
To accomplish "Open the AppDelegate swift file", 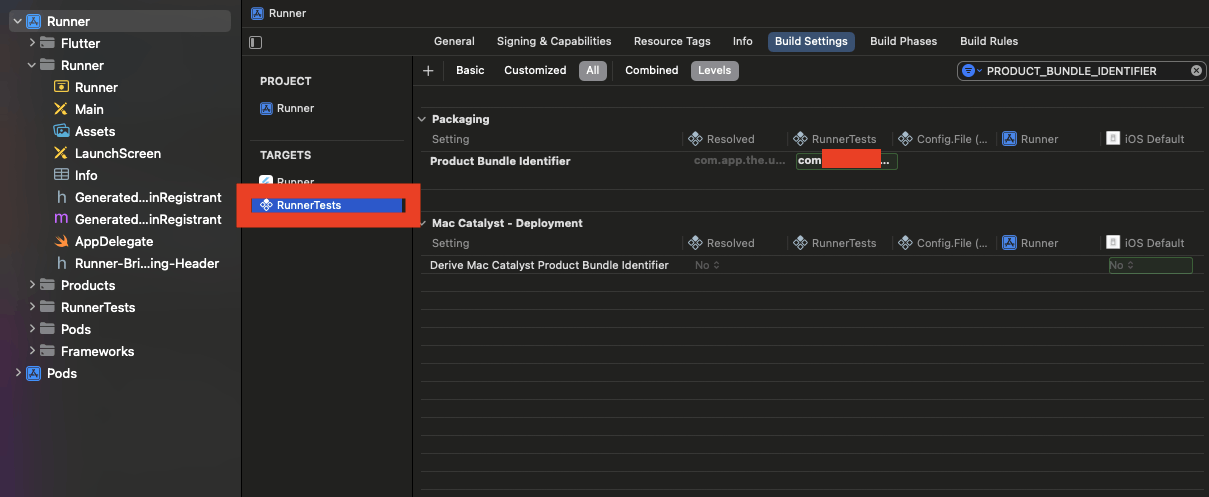I will pos(114,241).
